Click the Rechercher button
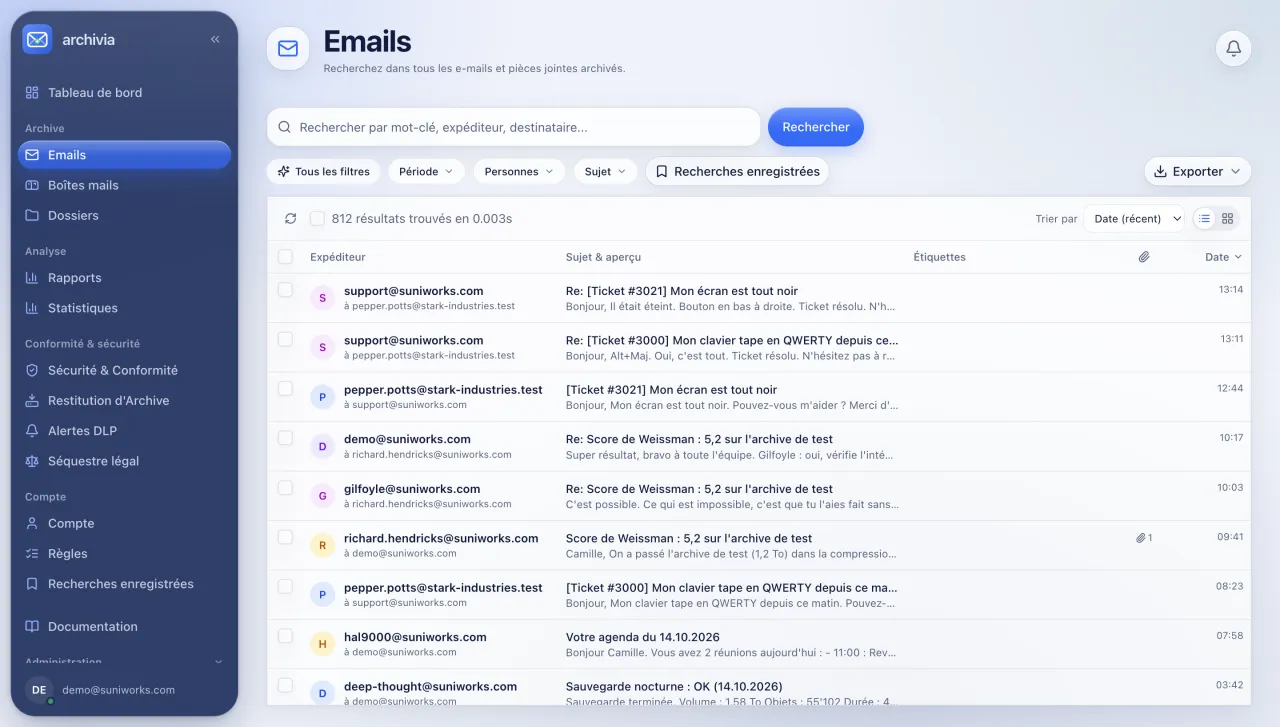 pos(816,127)
